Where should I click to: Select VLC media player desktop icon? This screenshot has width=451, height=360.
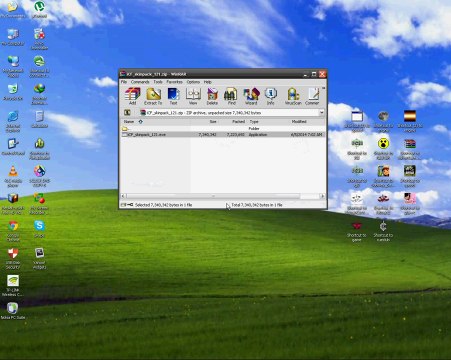pyautogui.click(x=13, y=176)
